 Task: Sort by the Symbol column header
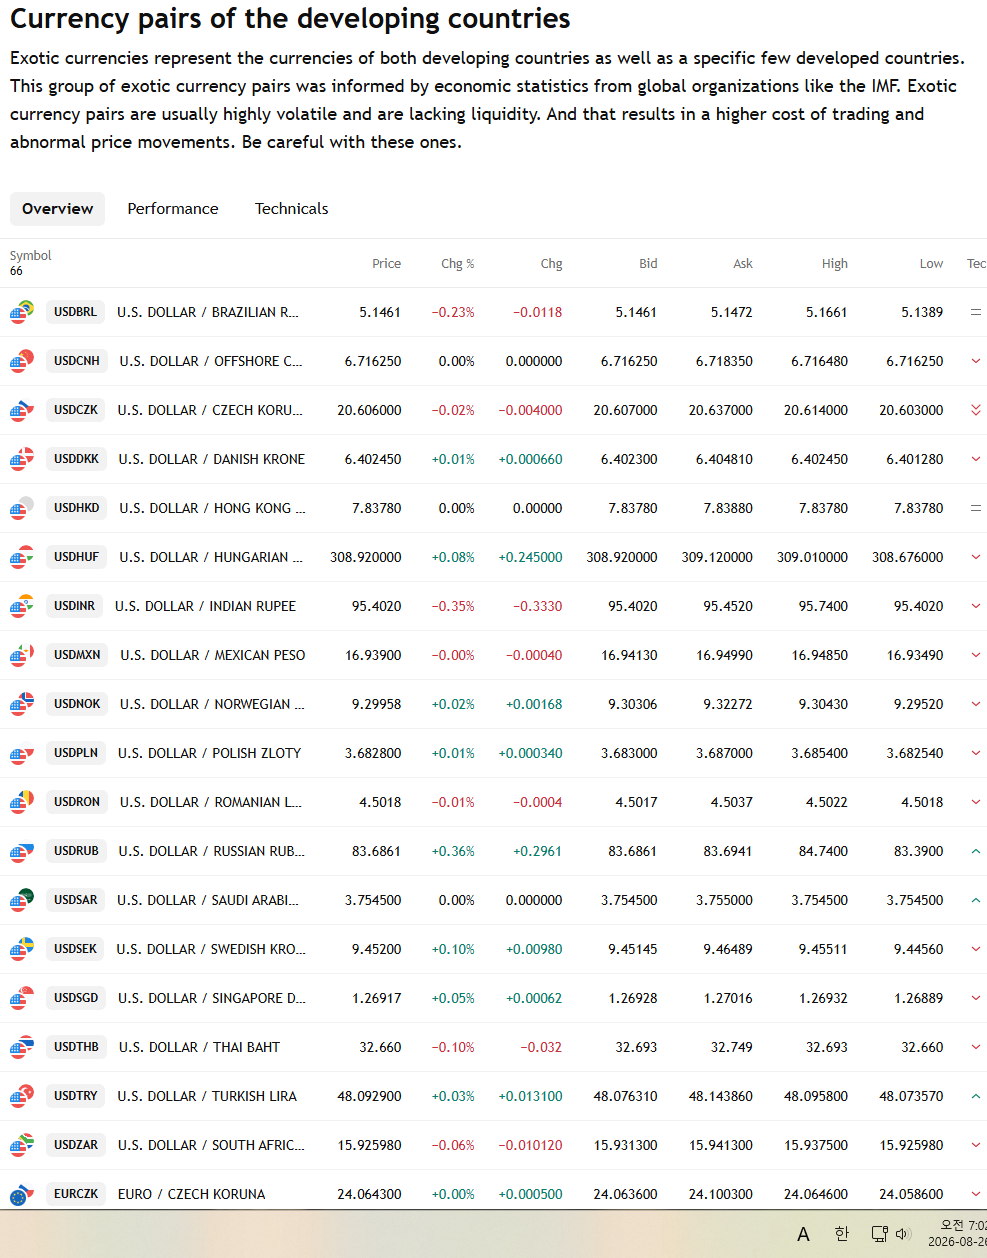tap(31, 256)
